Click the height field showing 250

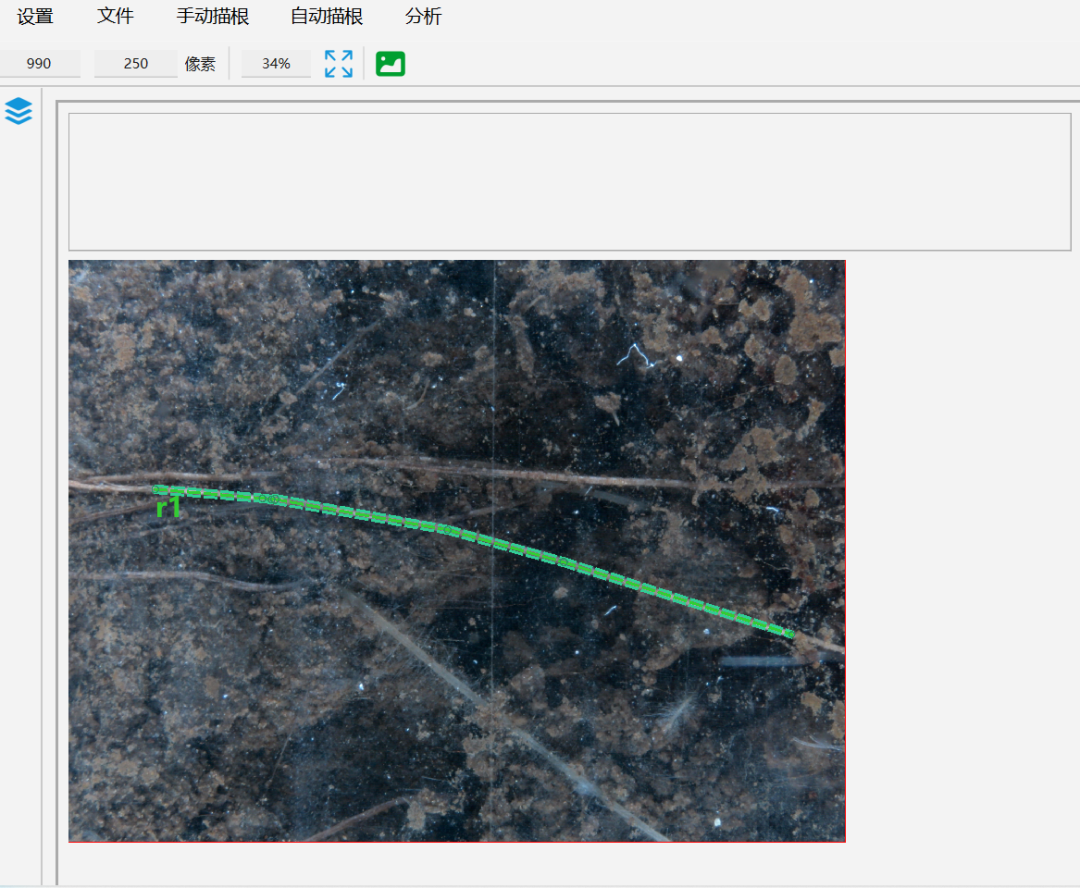[x=136, y=64]
